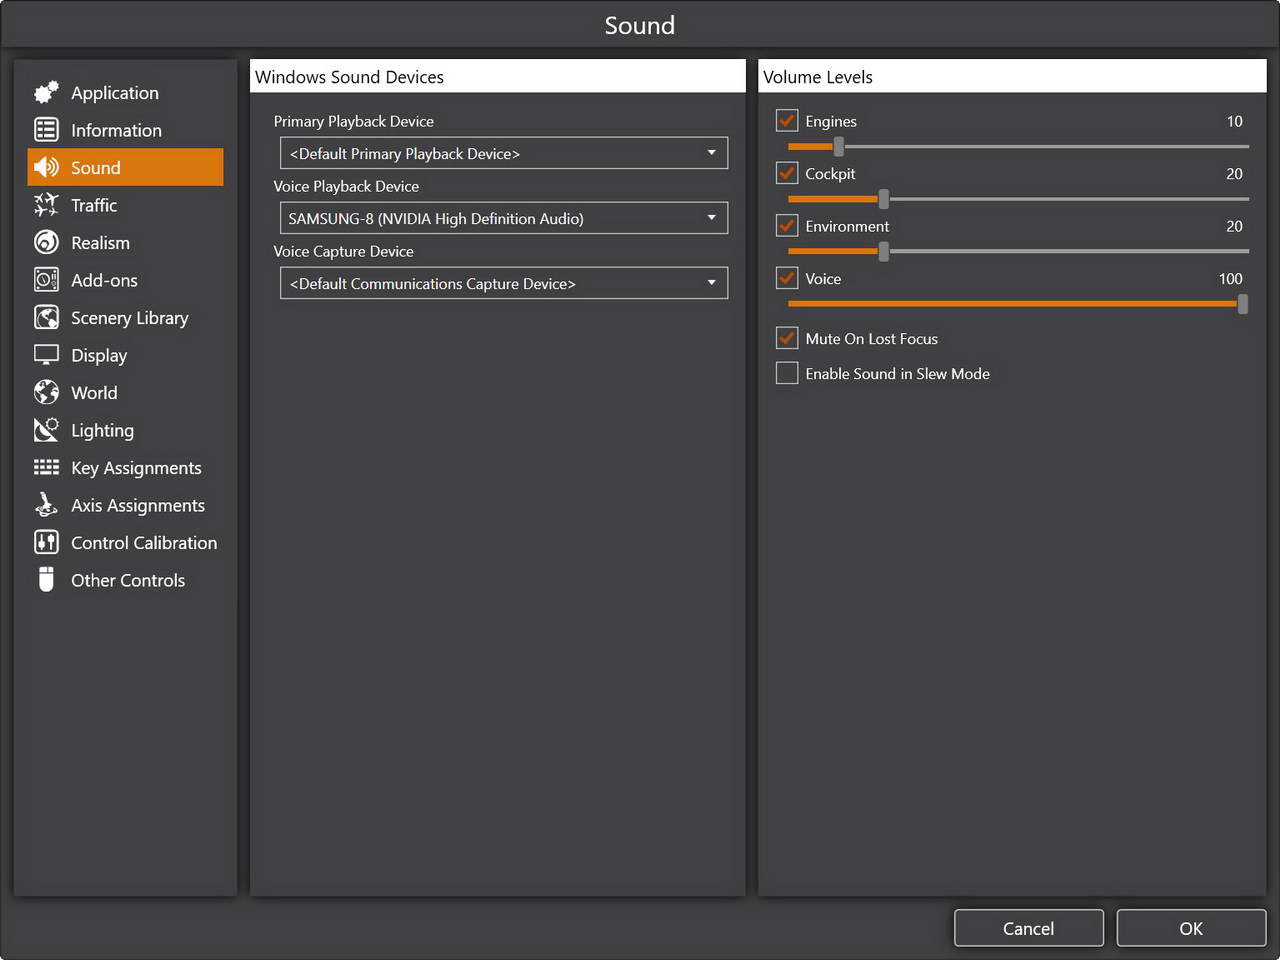Click the Application gear icon in sidebar
Image resolution: width=1280 pixels, height=960 pixels.
46,93
